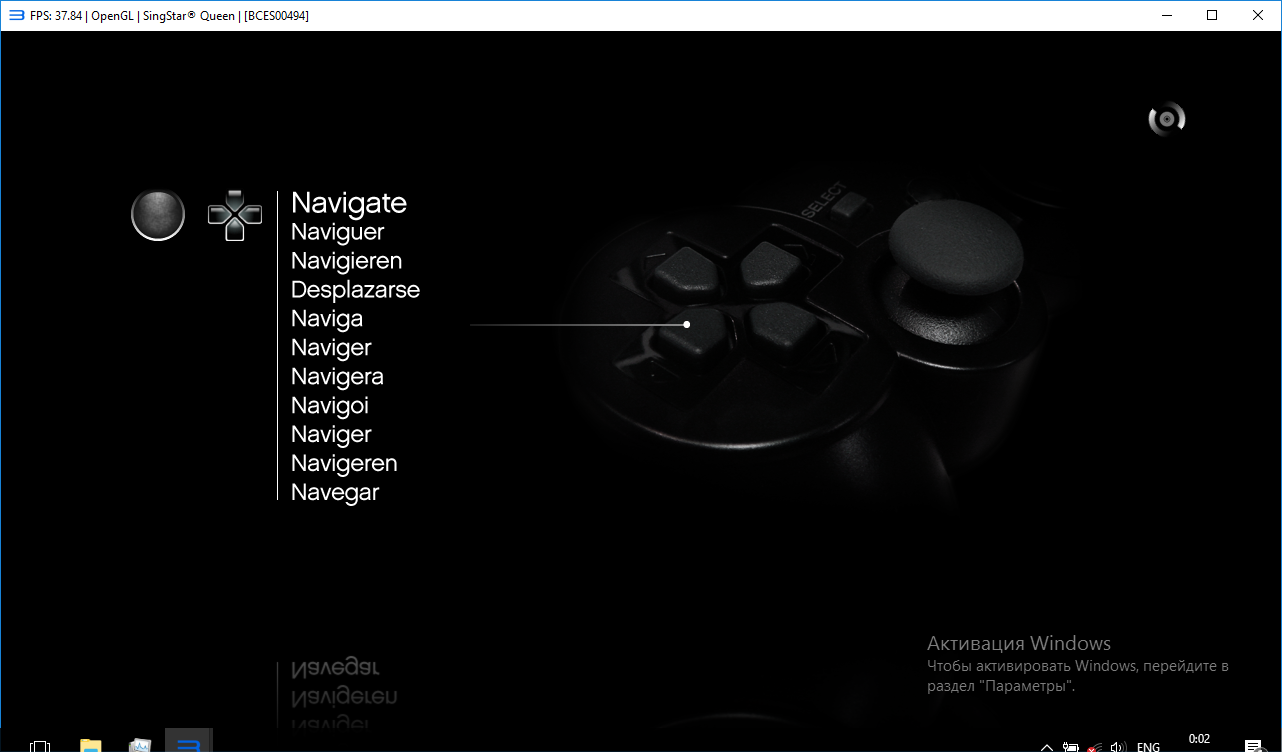Viewport: 1282px width, 752px height.
Task: Open RPCS3 from the taskbar
Action: point(188,744)
